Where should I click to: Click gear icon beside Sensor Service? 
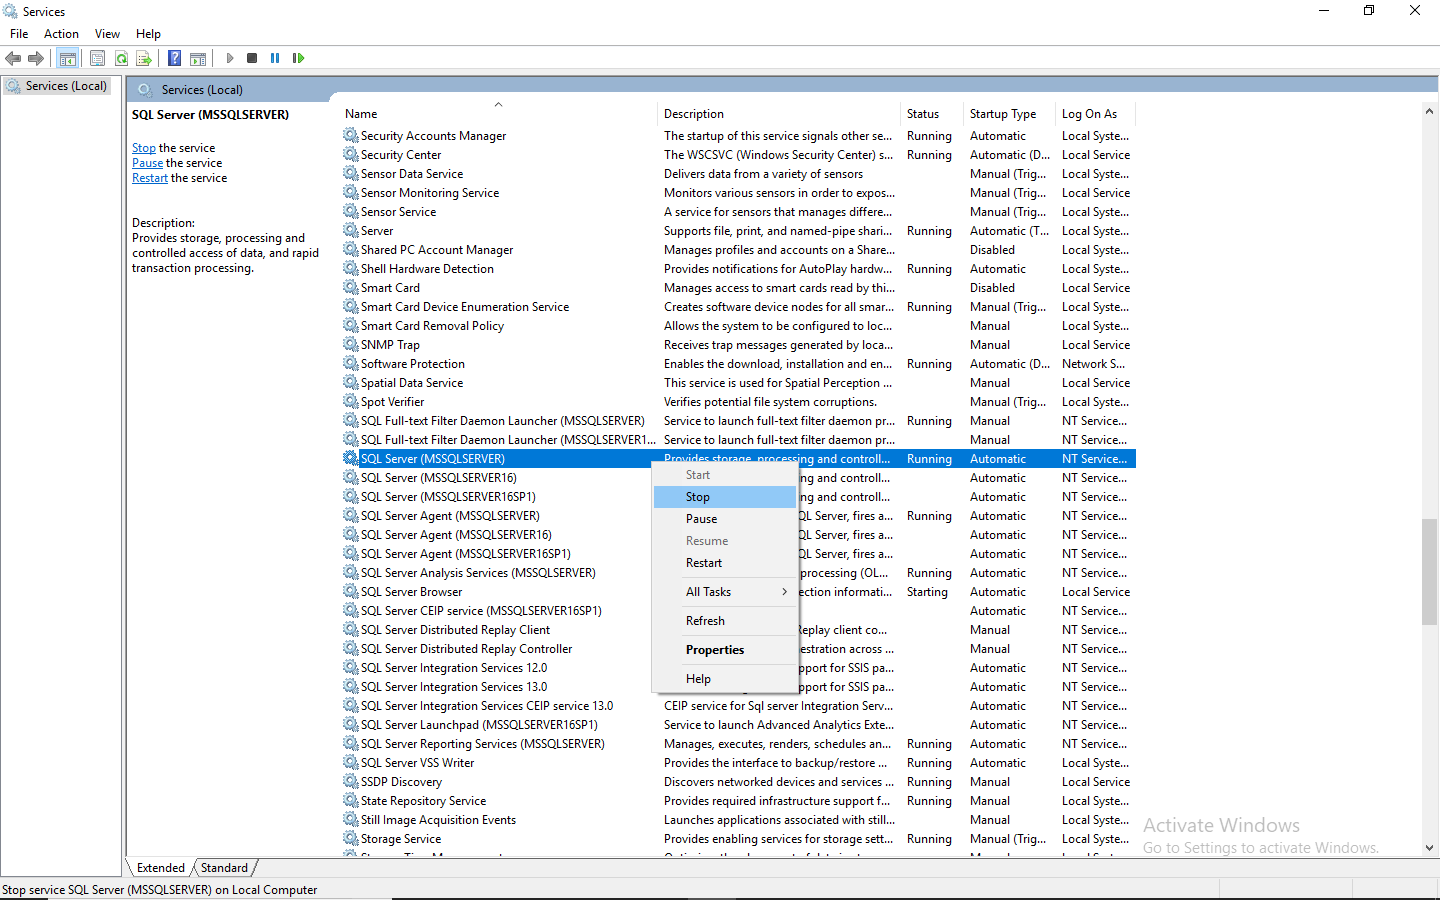(x=350, y=211)
